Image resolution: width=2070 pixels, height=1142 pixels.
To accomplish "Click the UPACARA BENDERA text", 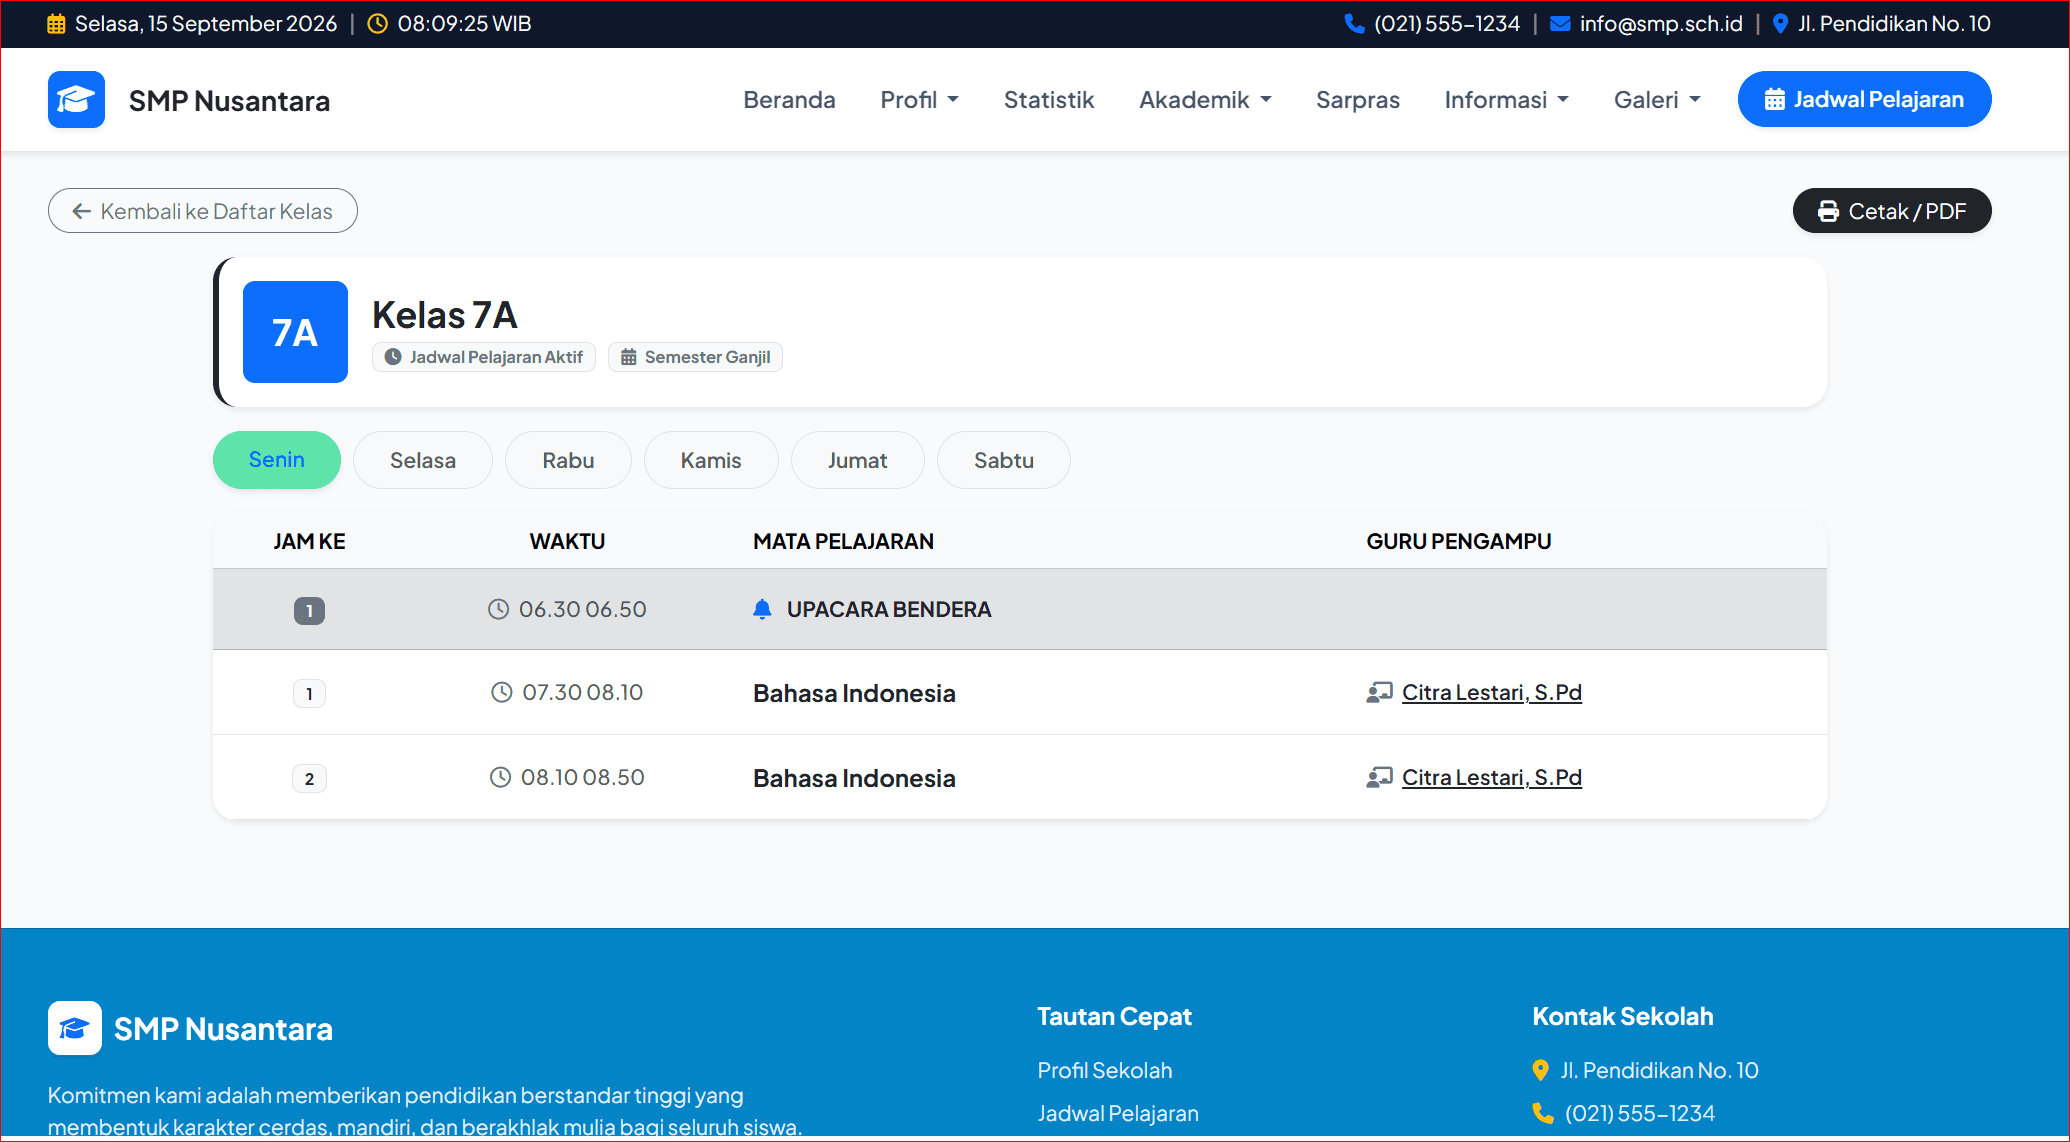I will click(889, 609).
